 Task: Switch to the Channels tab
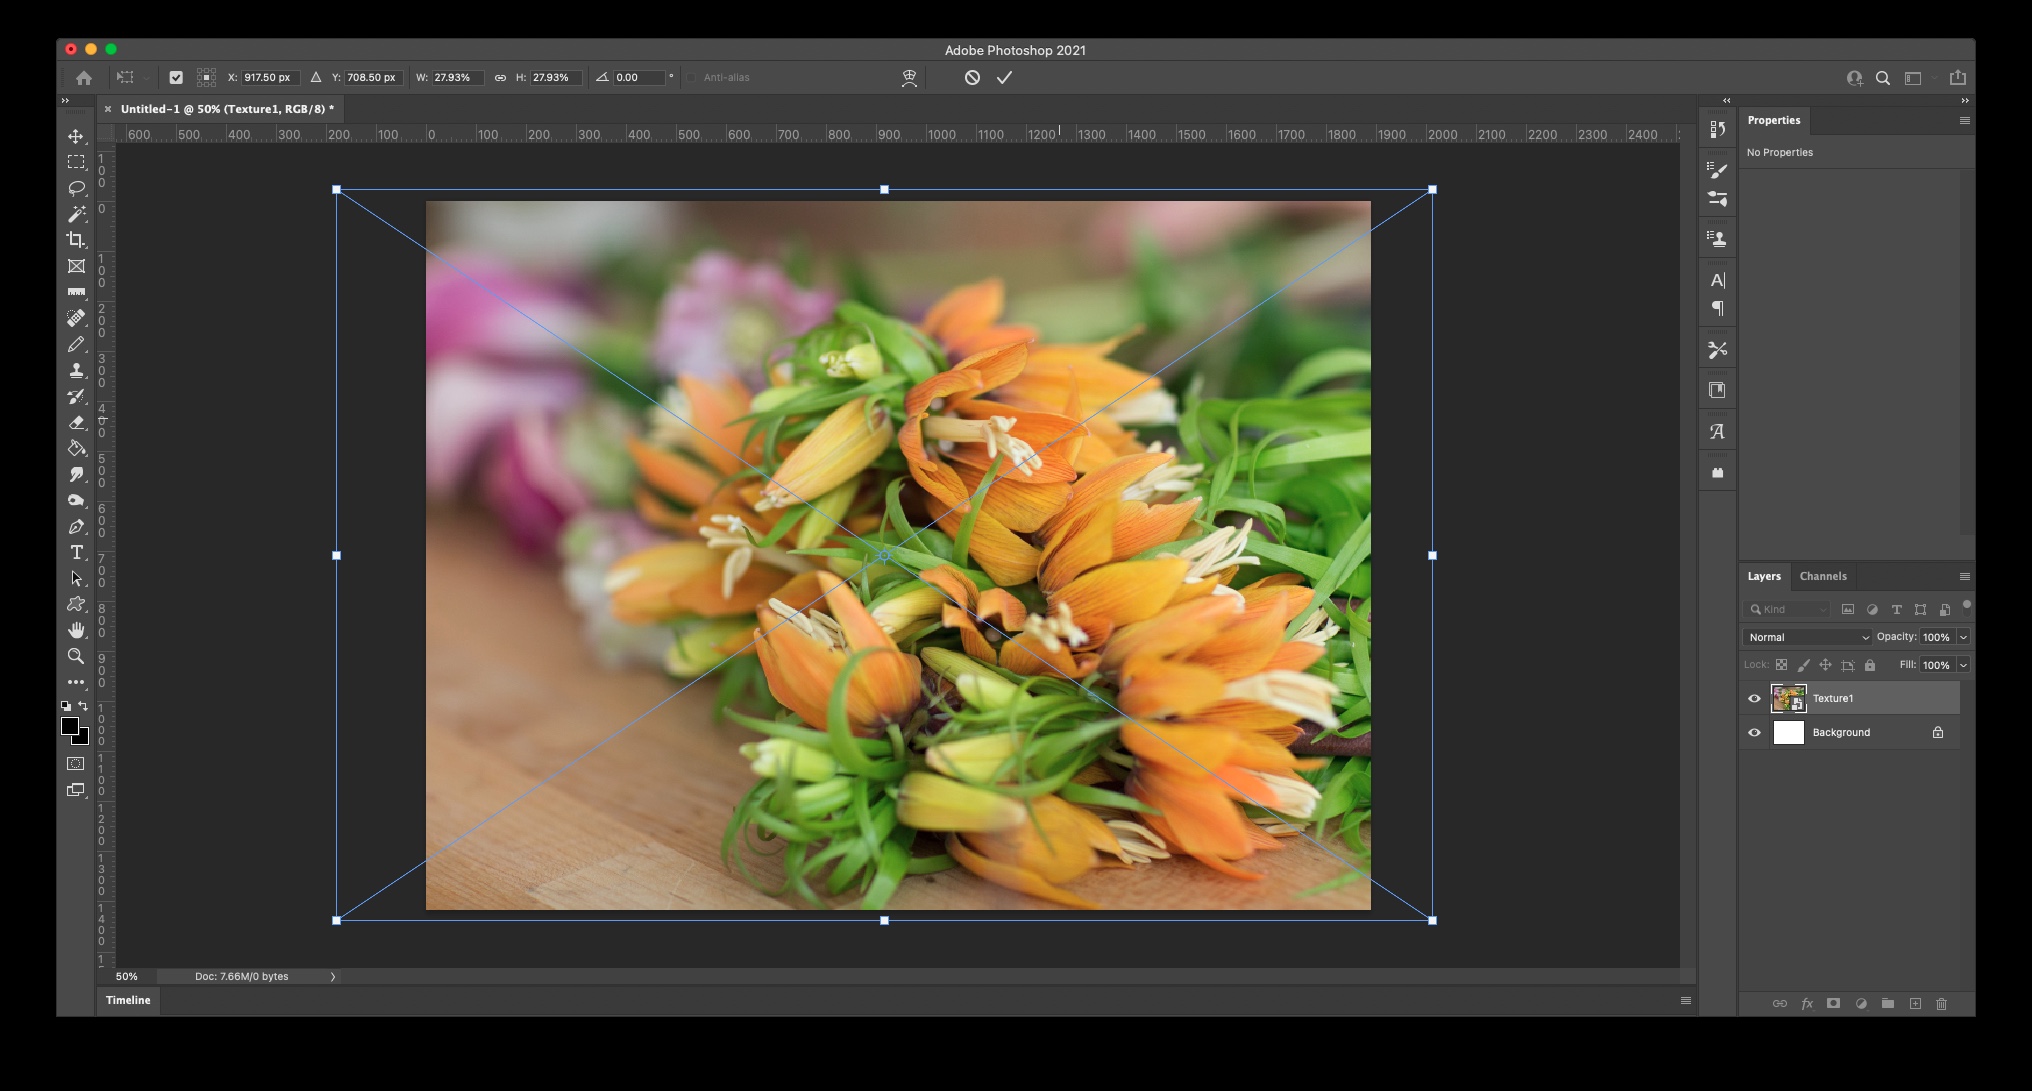[1822, 576]
